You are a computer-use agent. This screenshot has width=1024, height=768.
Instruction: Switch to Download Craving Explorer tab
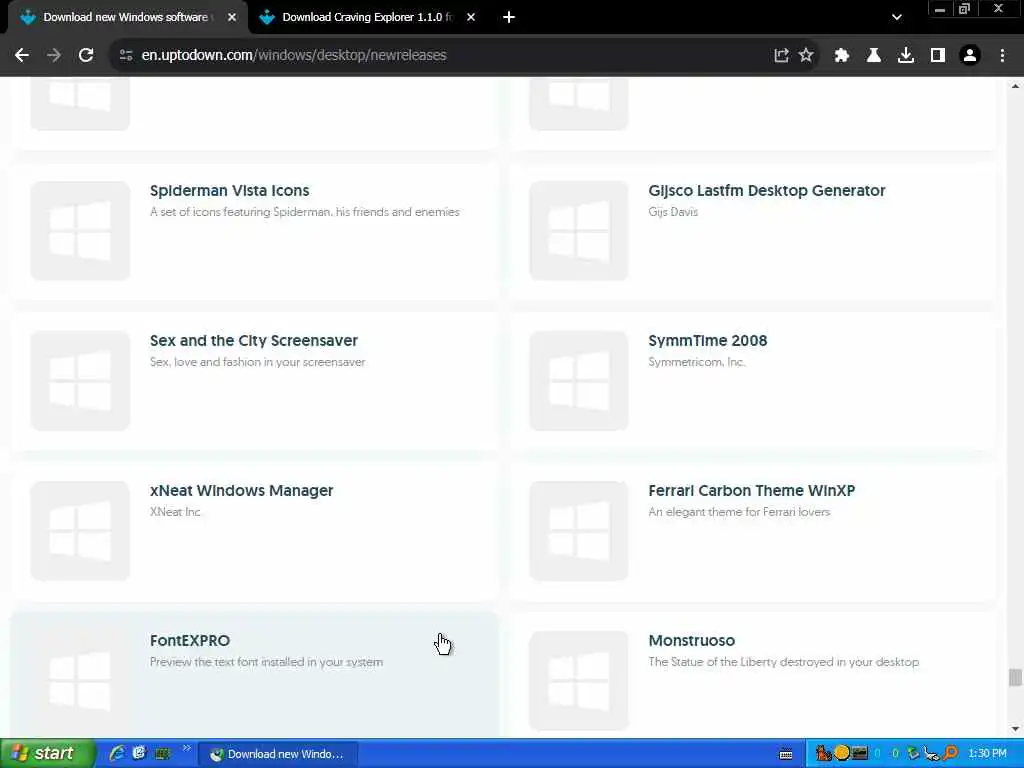coord(366,18)
